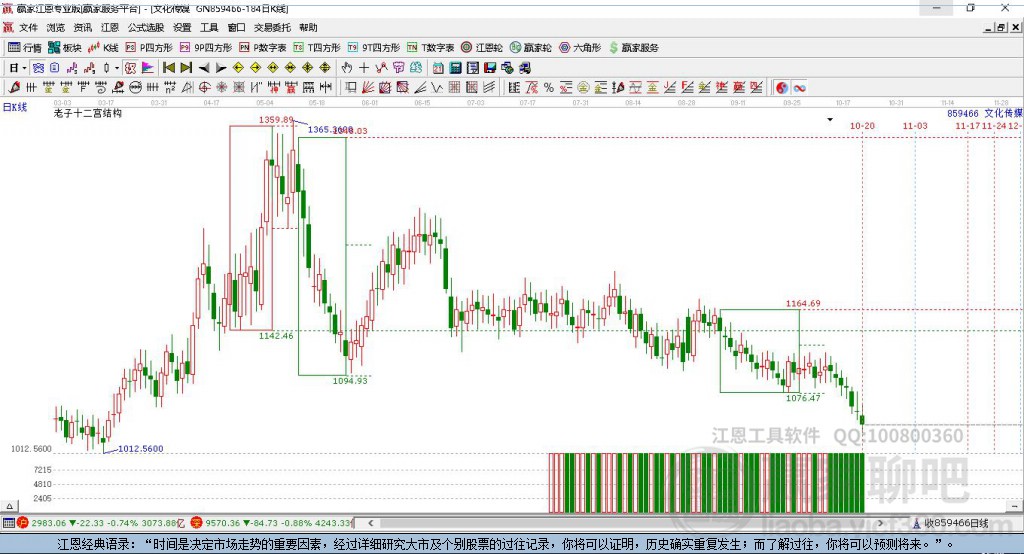
Task: Click the percent sign drawing tool
Action: point(548,87)
